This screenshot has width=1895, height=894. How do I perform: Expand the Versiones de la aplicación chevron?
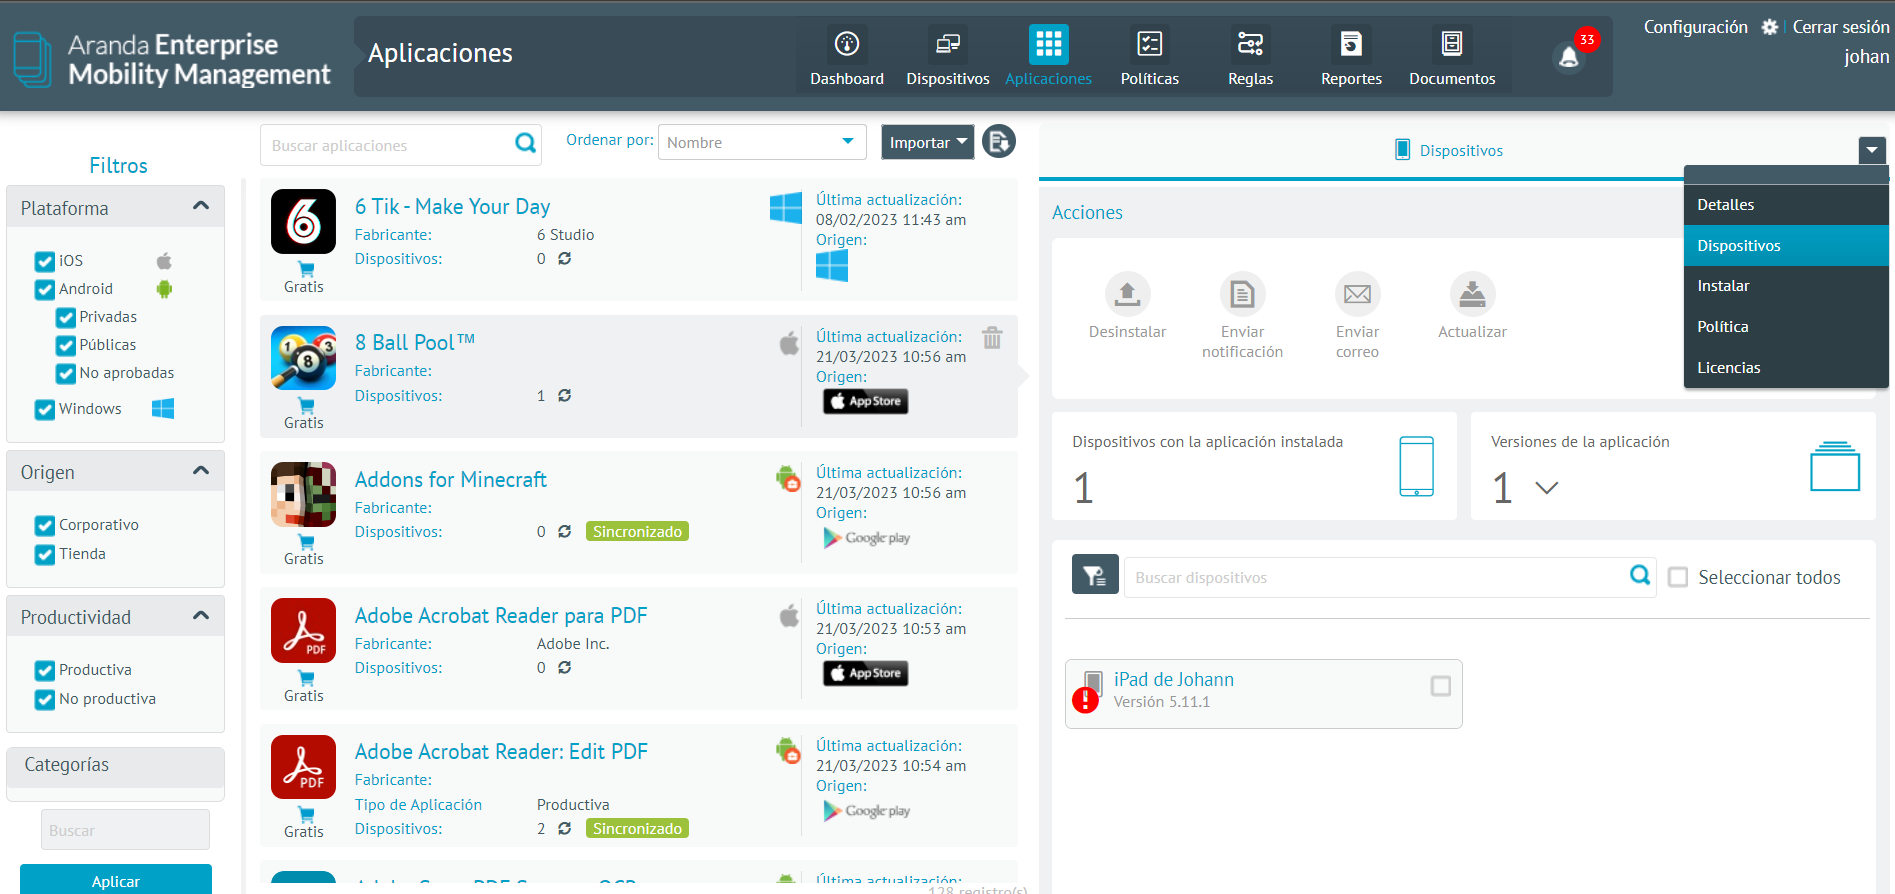(1547, 488)
